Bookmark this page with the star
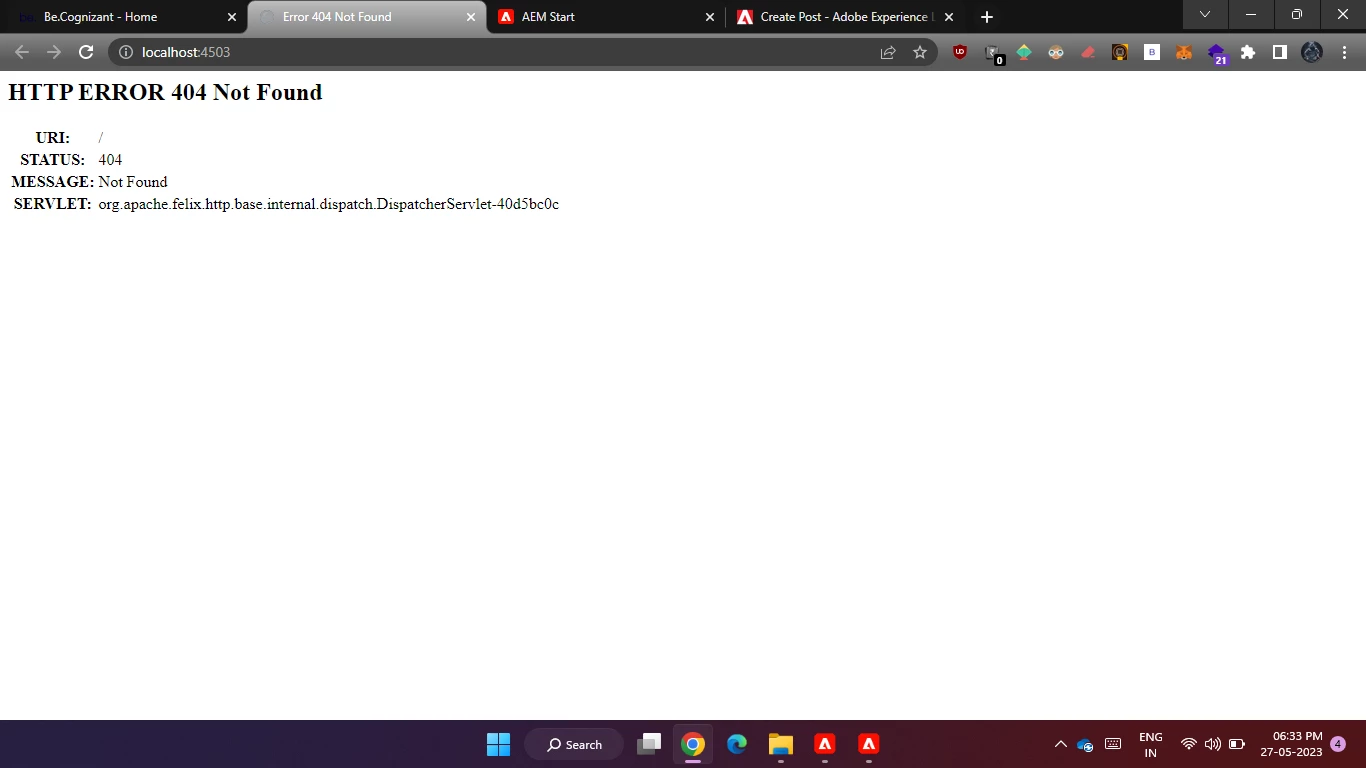This screenshot has width=1366, height=768. 920,52
